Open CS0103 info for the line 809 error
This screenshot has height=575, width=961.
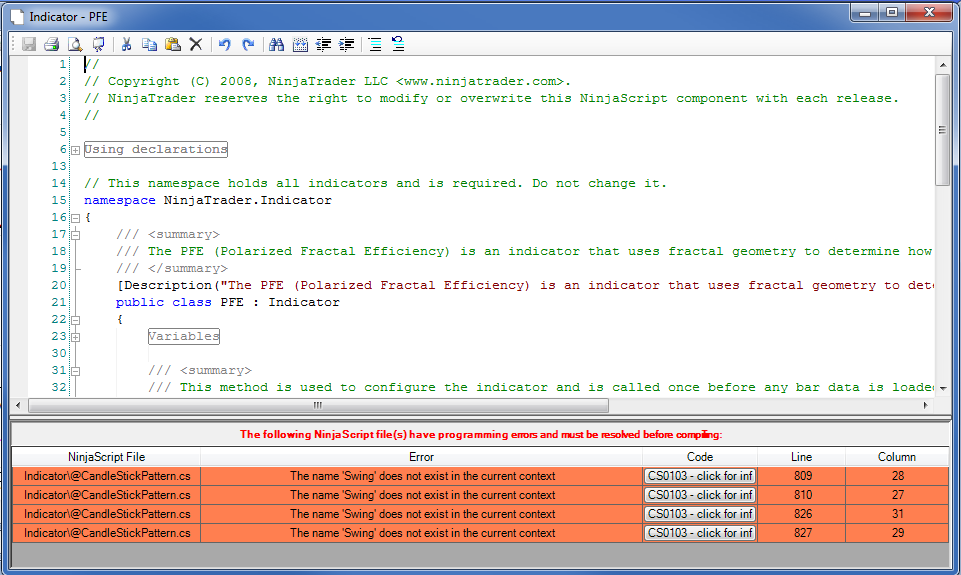tap(700, 476)
